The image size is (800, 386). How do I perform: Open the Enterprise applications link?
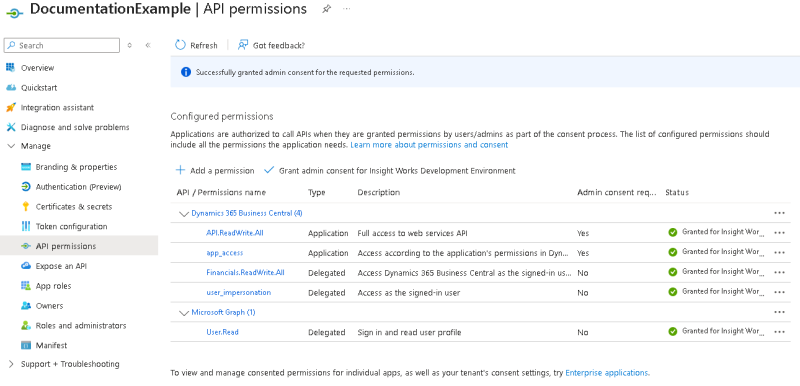[x=607, y=373]
